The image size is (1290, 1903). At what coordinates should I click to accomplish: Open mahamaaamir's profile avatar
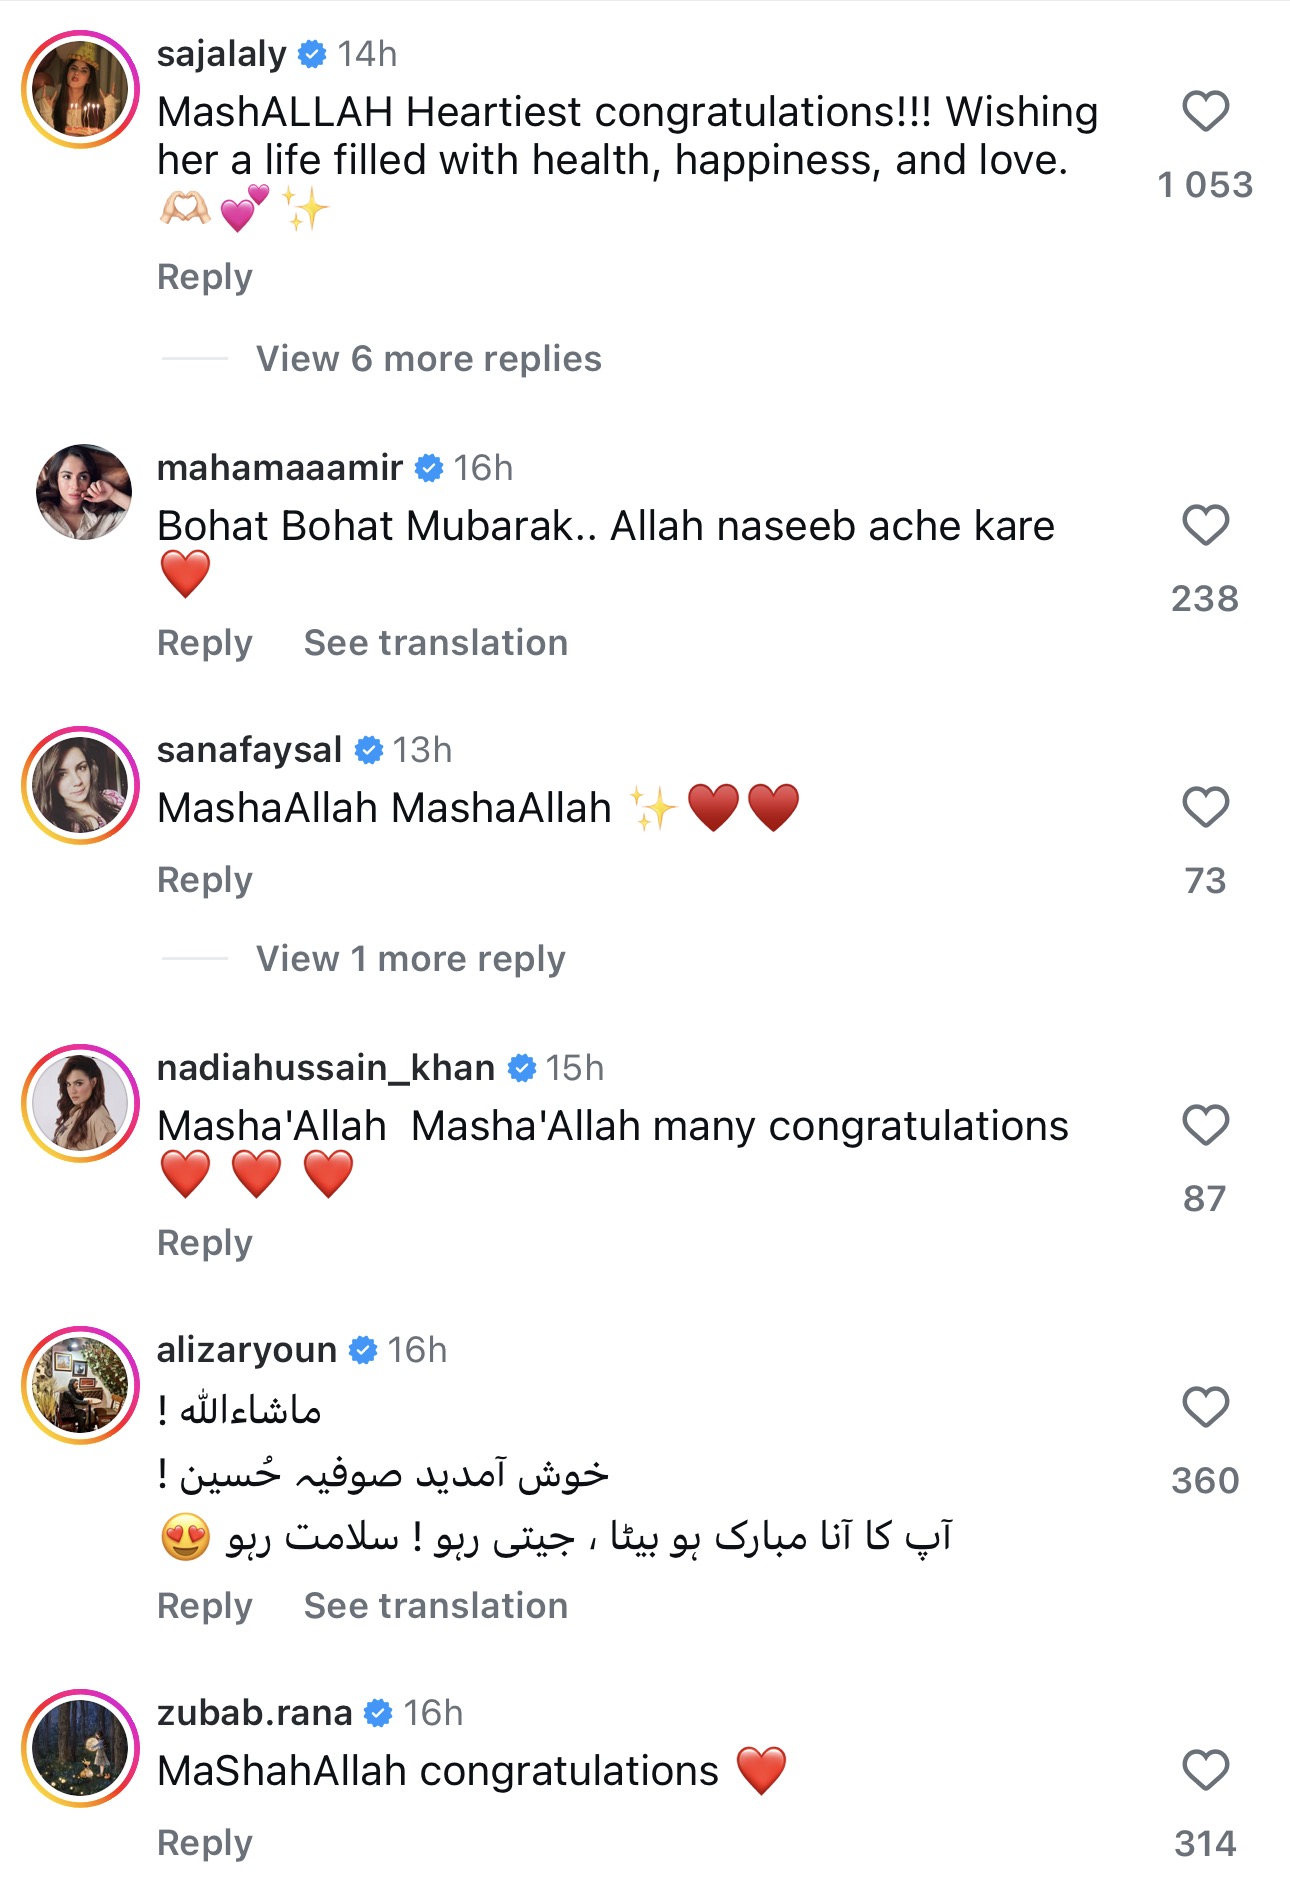click(83, 492)
